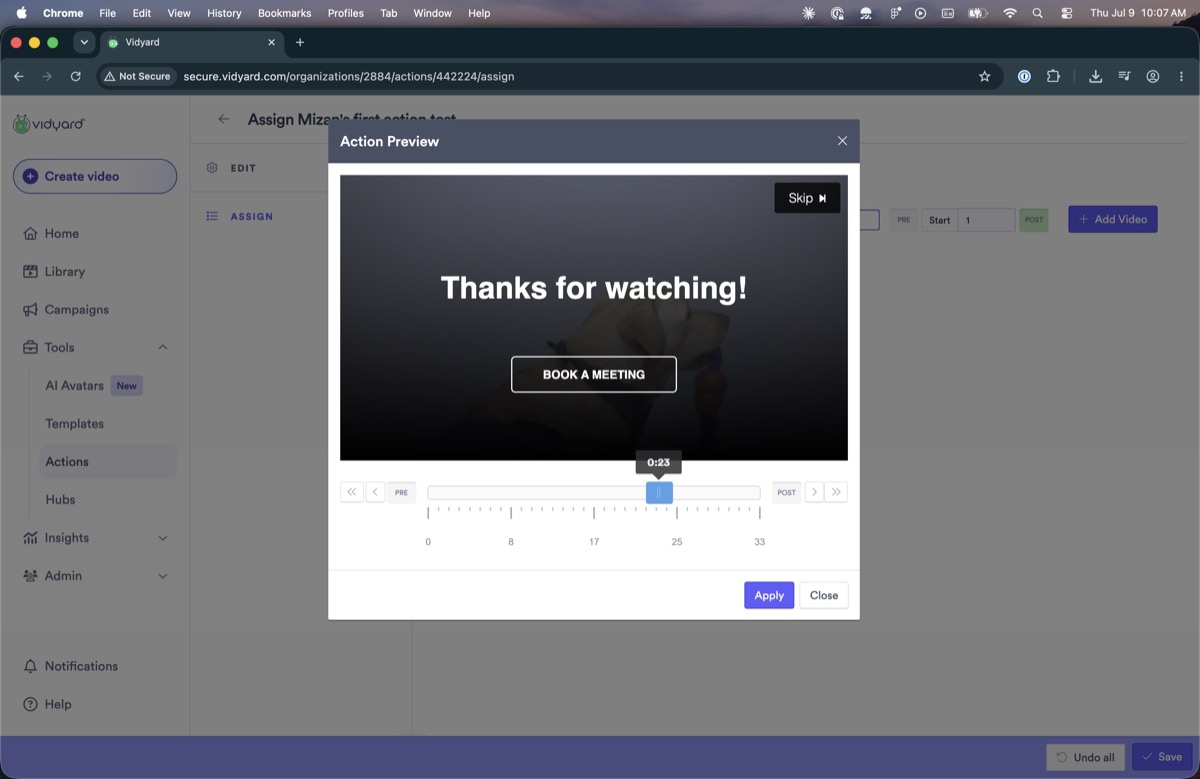Open the Profiles menu
Screen dimensions: 1200x779
point(346,13)
